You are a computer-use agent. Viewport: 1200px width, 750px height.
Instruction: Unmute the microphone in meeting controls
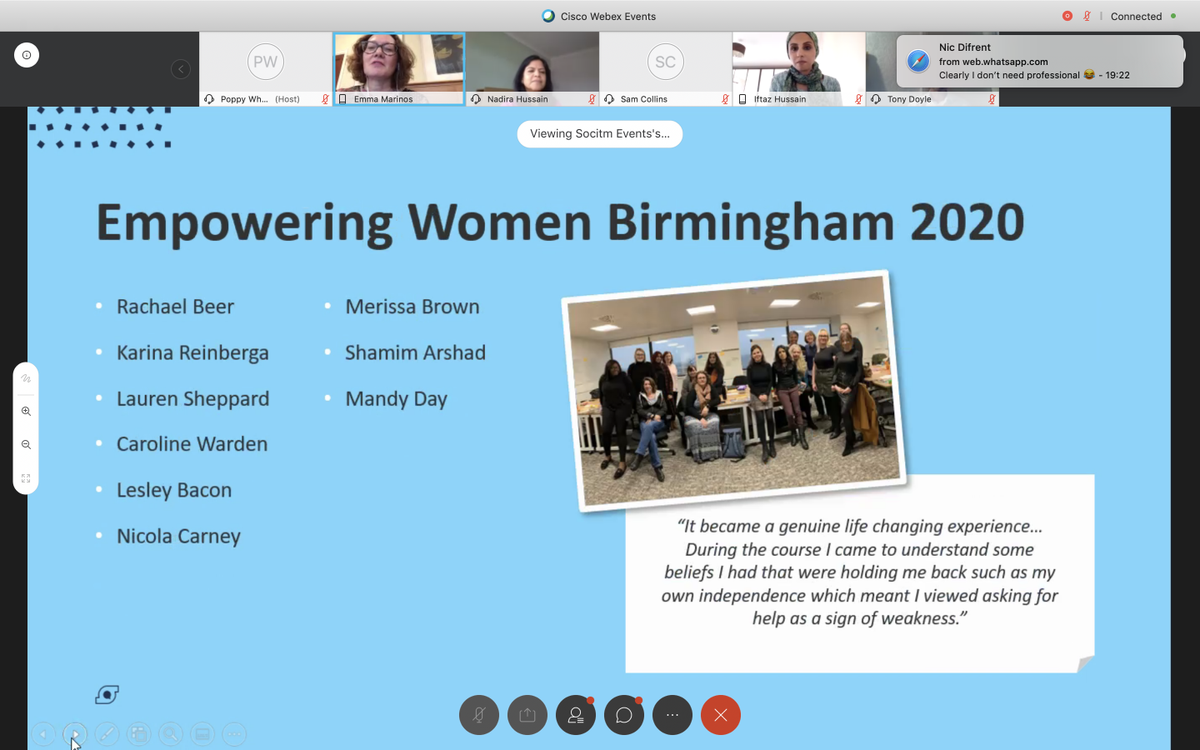[x=479, y=715]
